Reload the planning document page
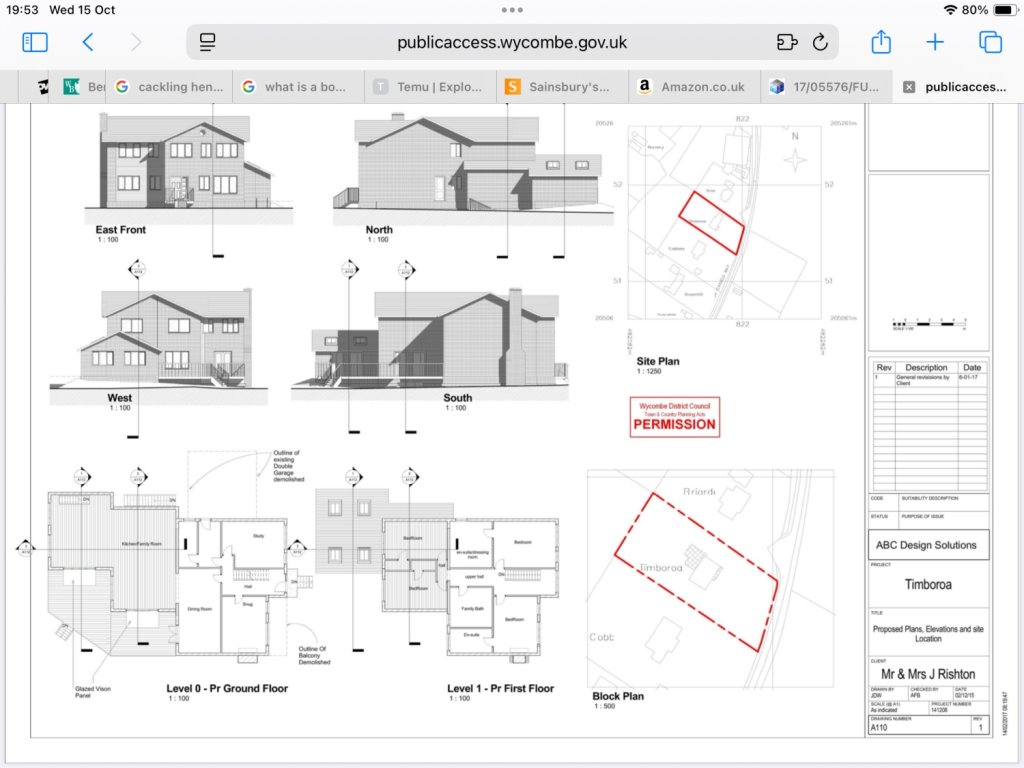This screenshot has height=768, width=1024. (x=820, y=42)
